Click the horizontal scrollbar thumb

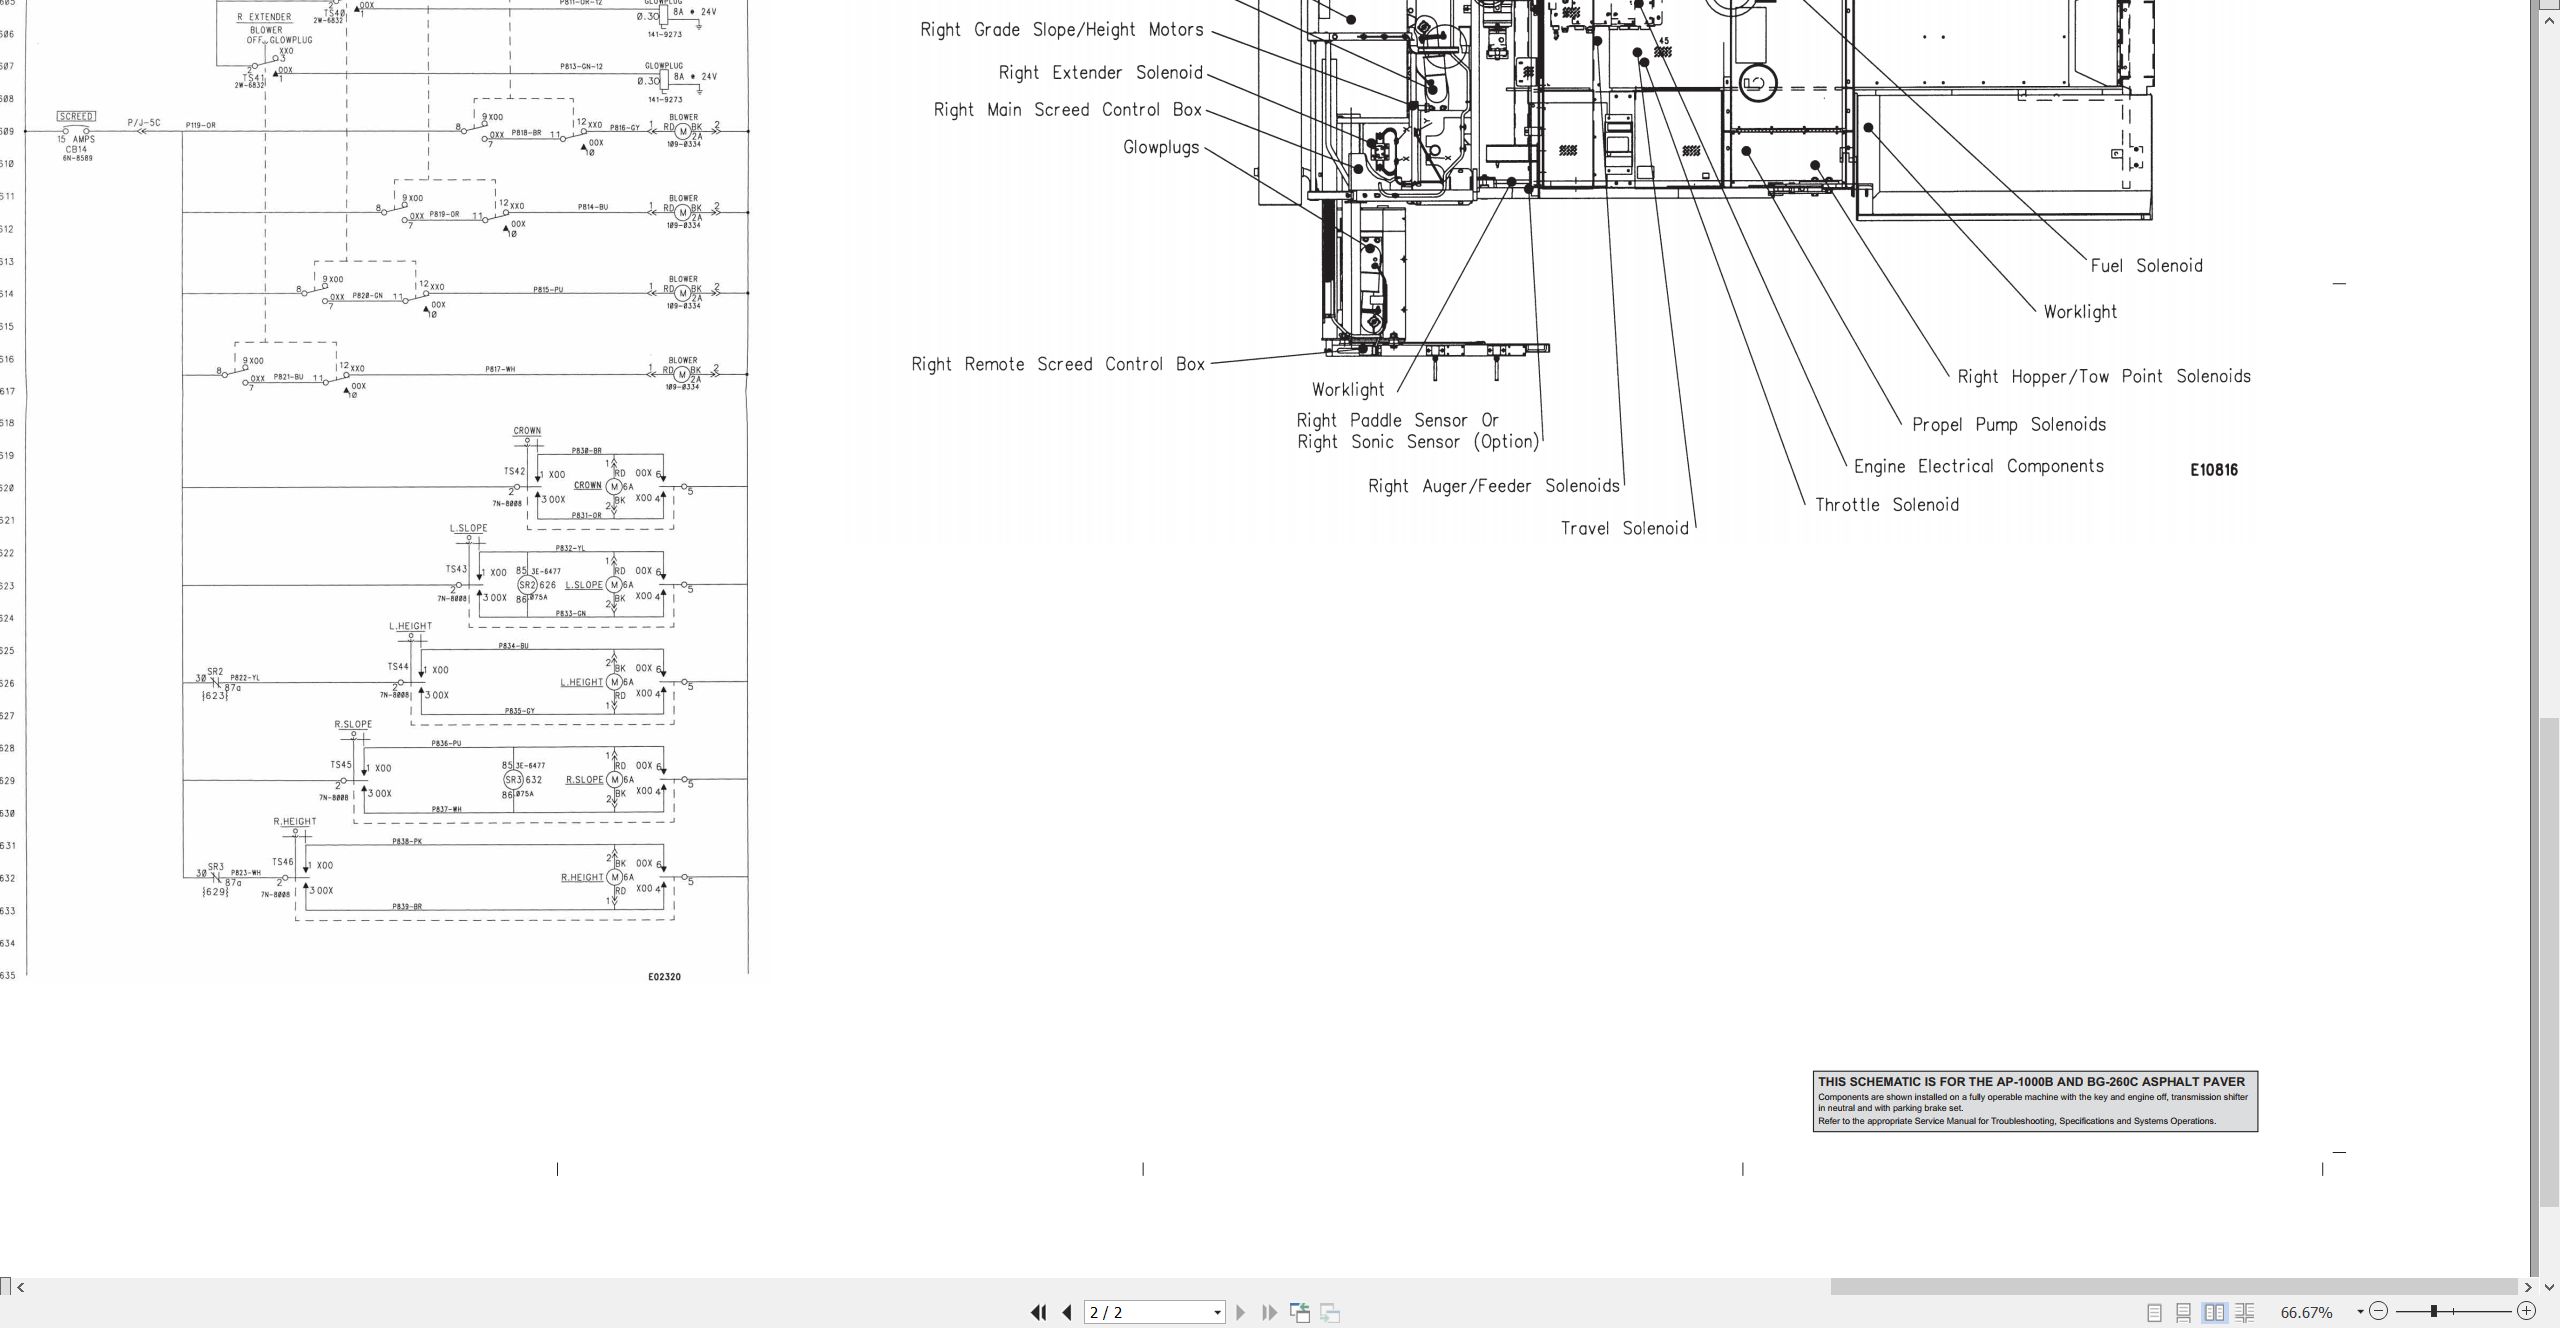tap(2174, 1287)
